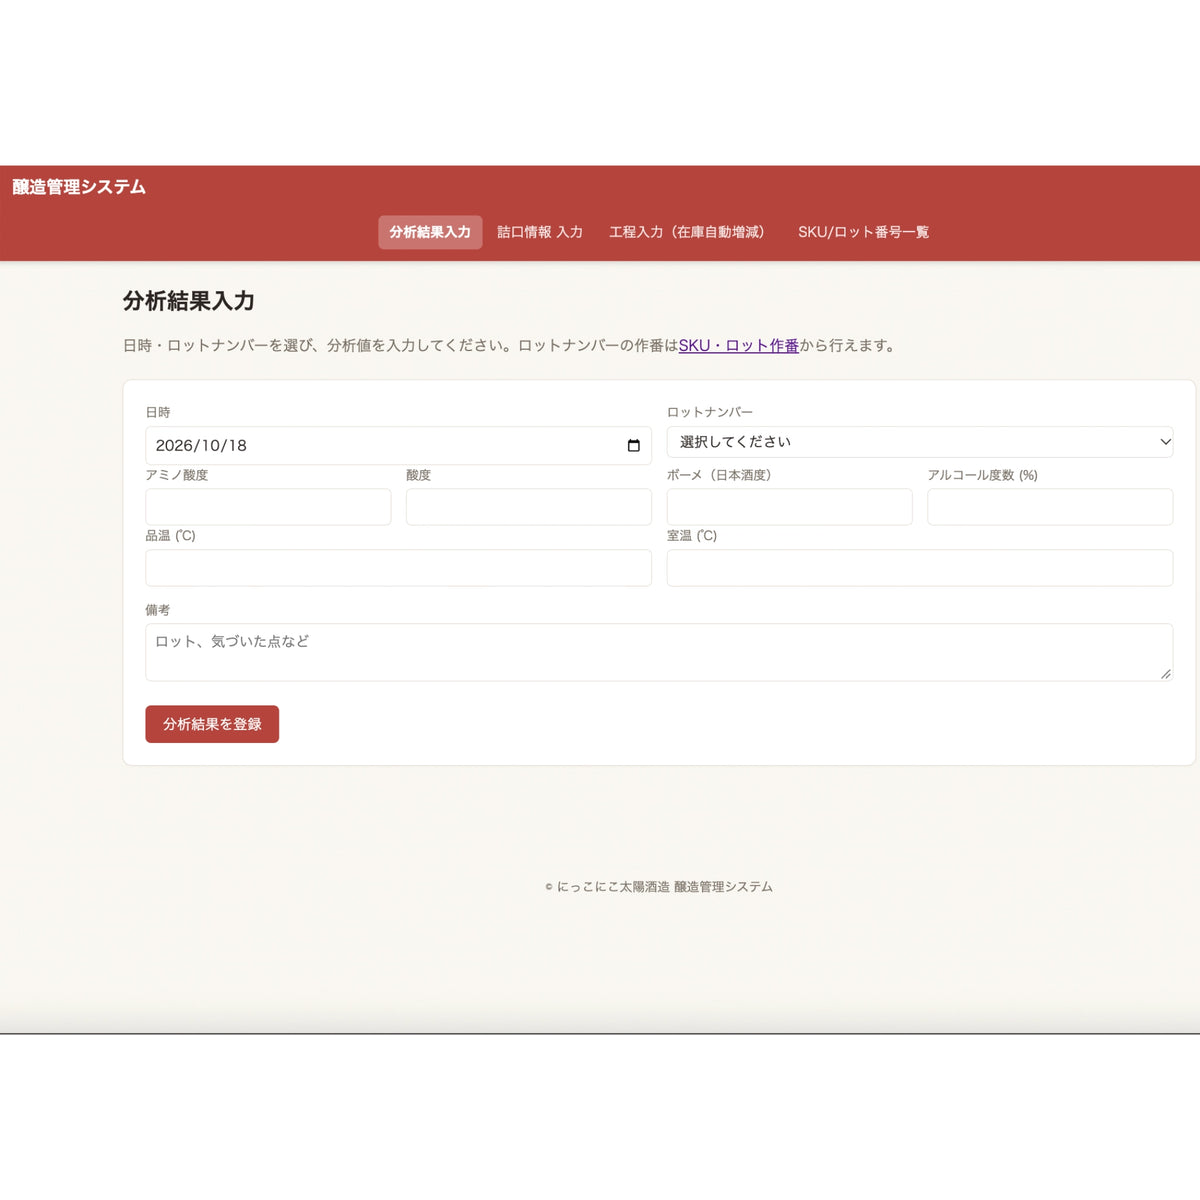Open the 詰口情報 入力 tab
The height and width of the screenshot is (1200, 1200).
540,232
